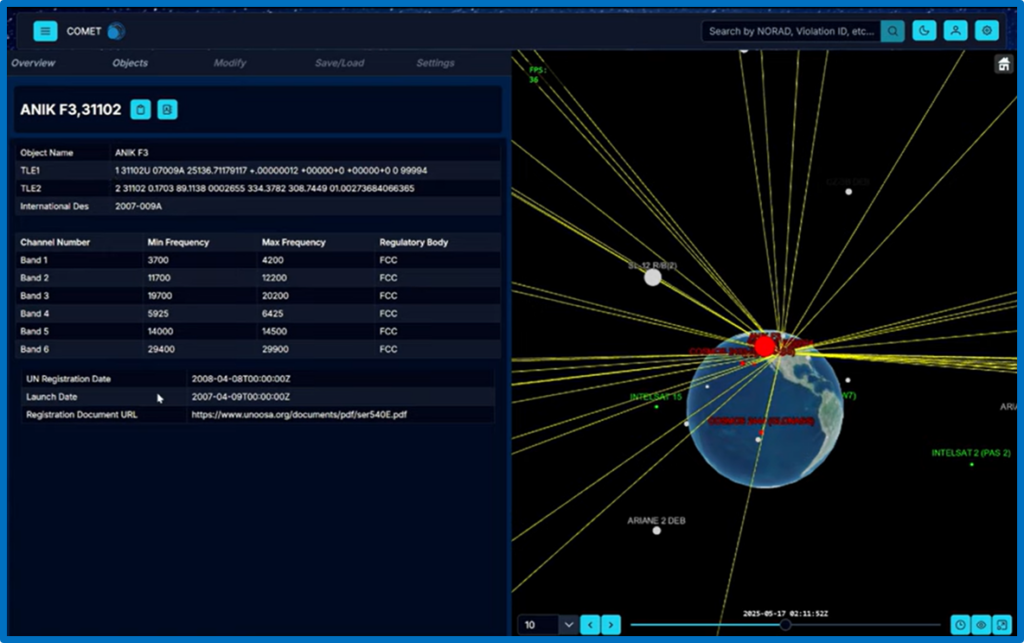Viewport: 1024px width, 643px height.
Task: Click the NORAD search input field
Action: (791, 31)
